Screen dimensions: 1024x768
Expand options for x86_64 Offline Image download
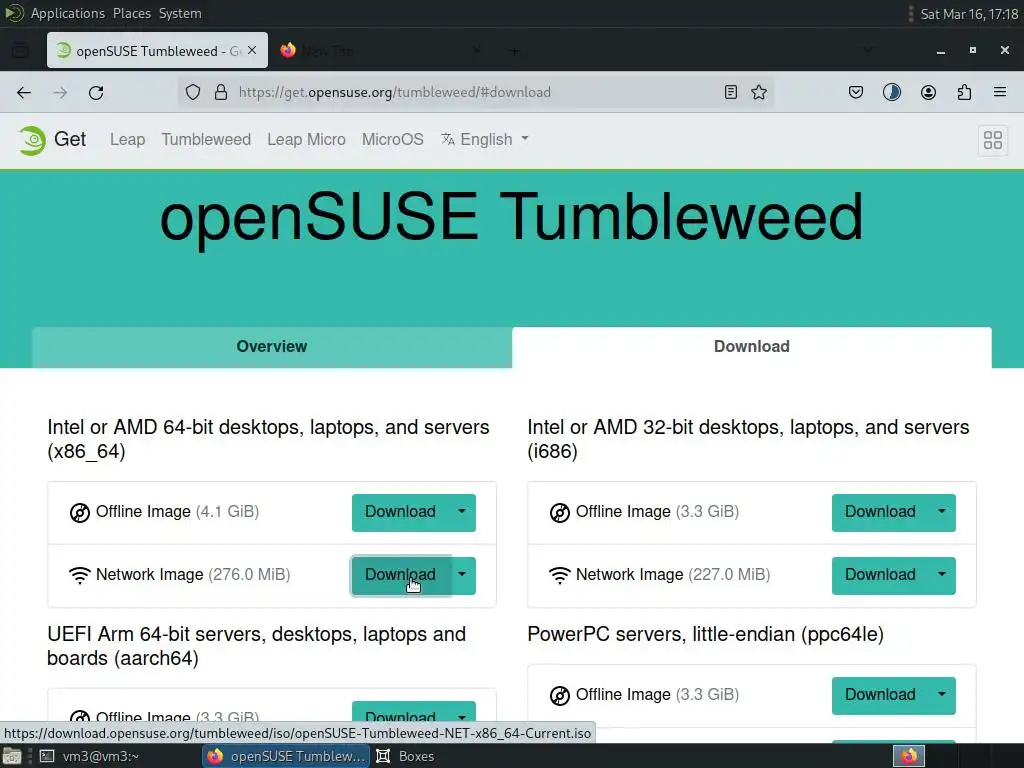coord(462,513)
